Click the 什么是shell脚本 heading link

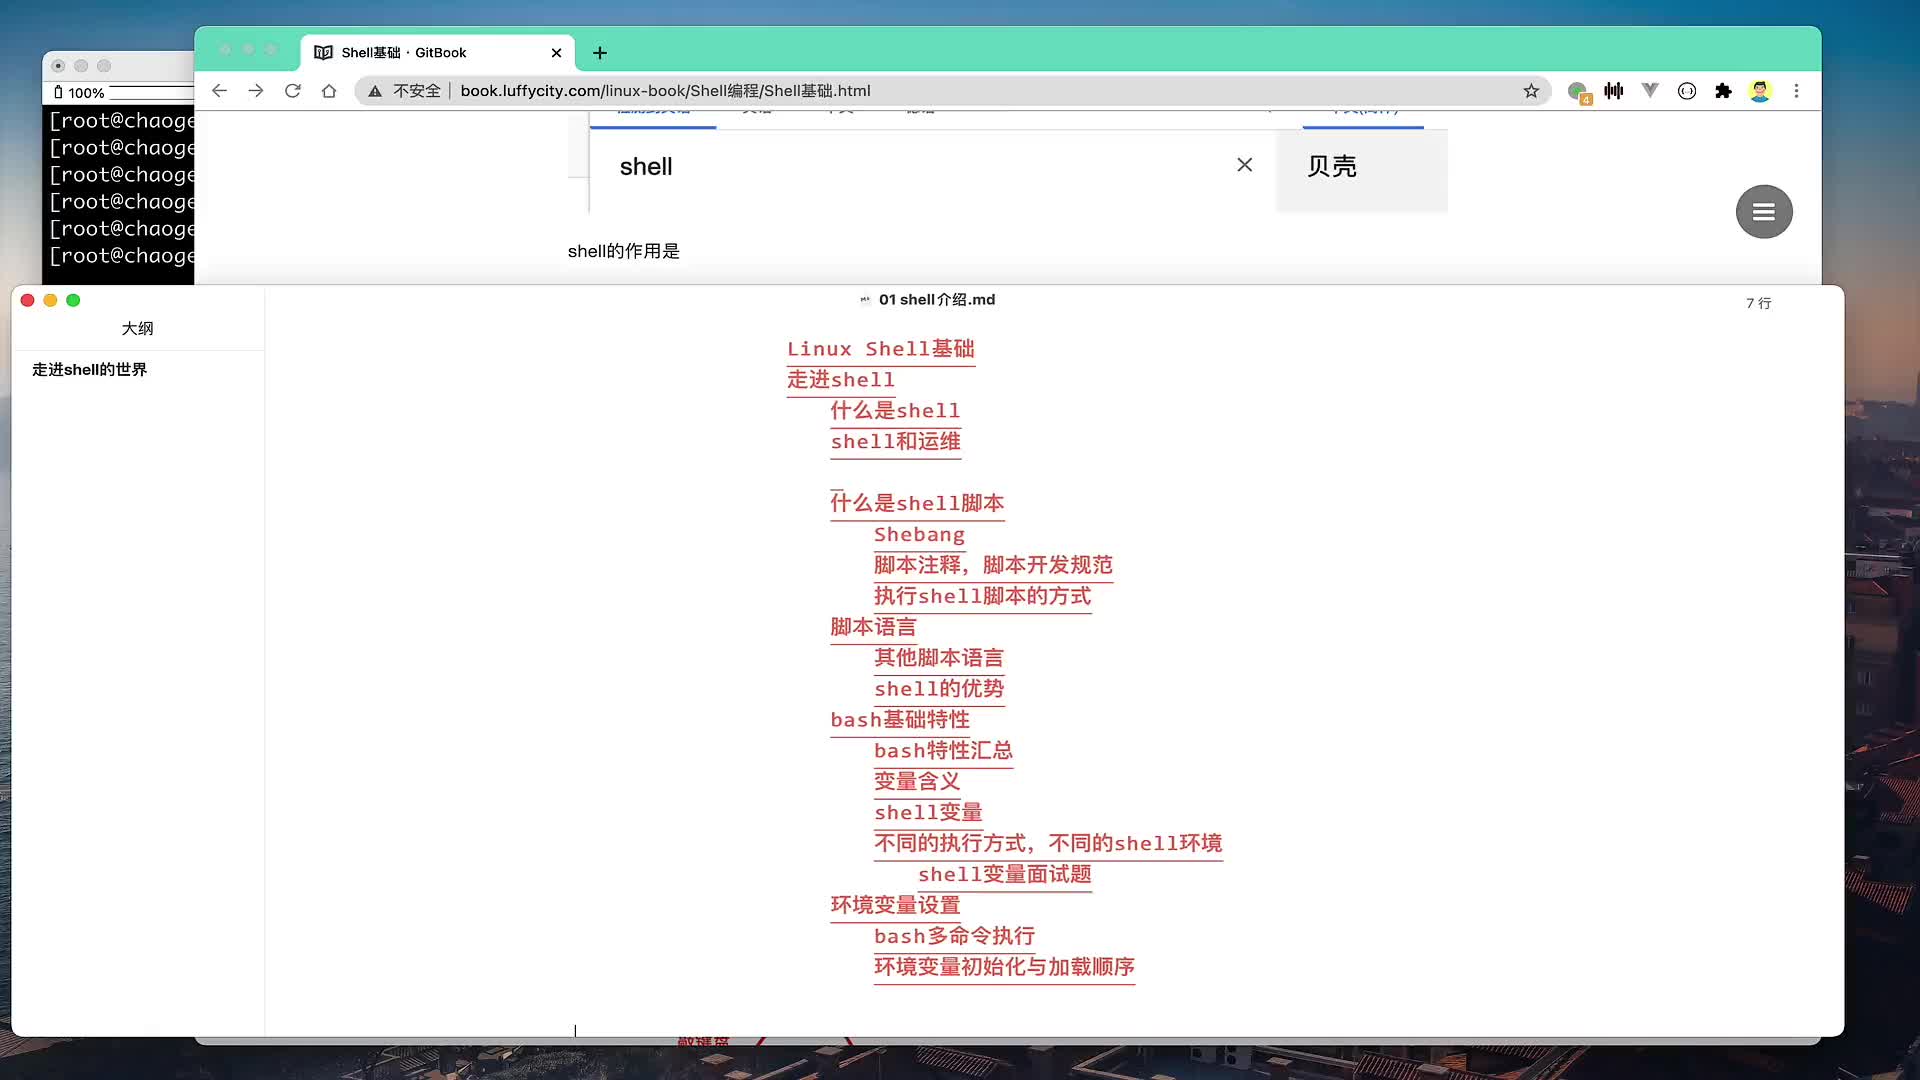click(919, 502)
